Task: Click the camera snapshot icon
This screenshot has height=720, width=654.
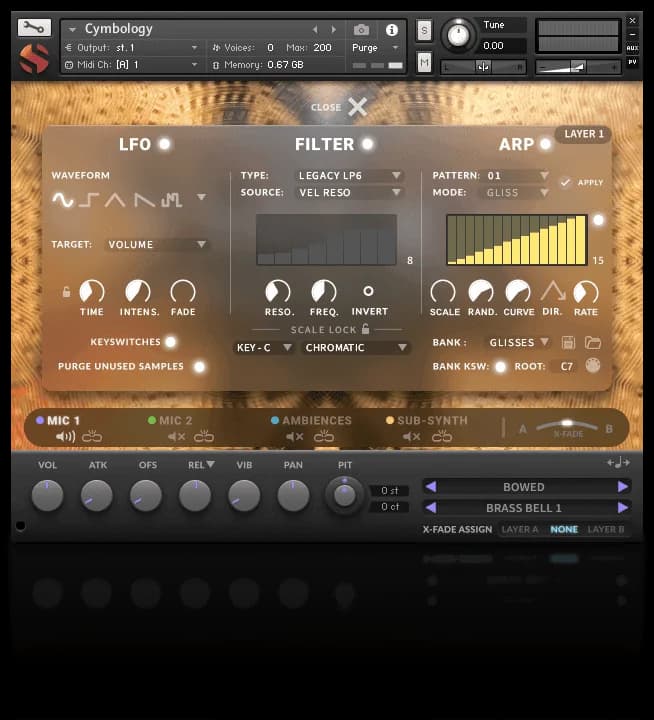Action: coord(361,30)
